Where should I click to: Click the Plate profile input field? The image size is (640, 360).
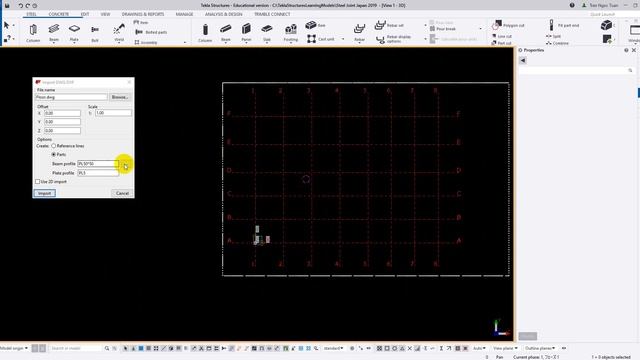point(98,173)
